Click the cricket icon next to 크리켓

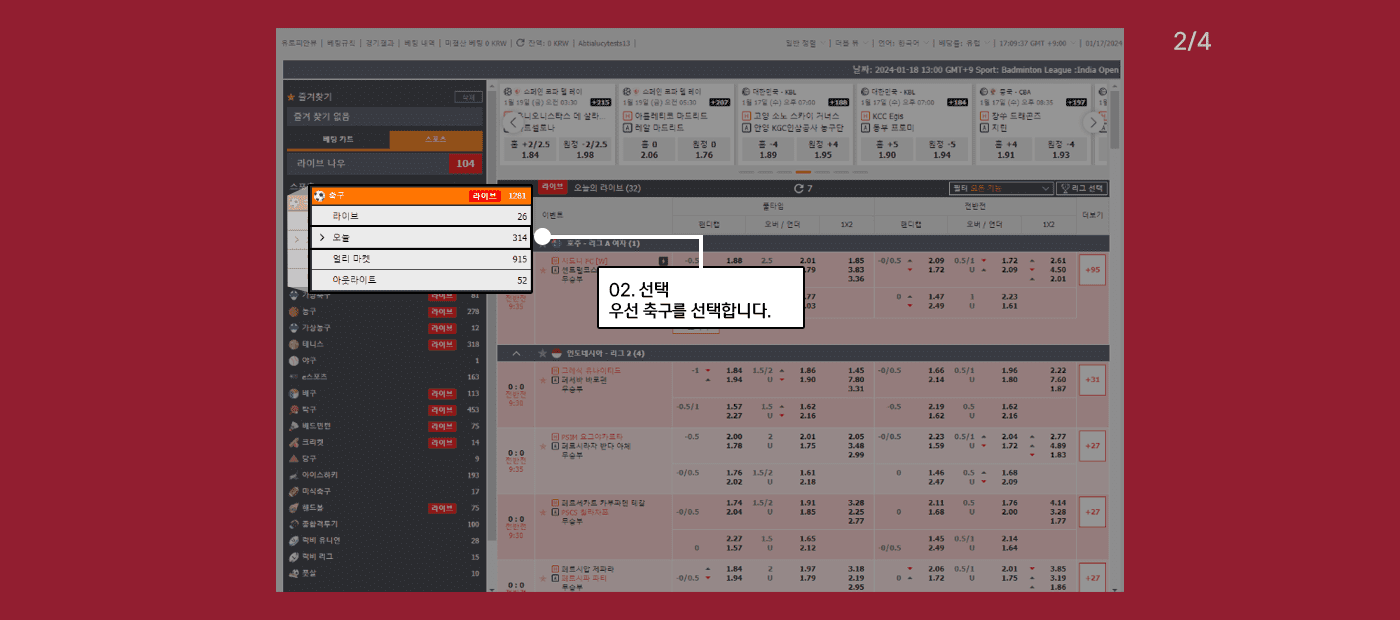pyautogui.click(x=294, y=442)
